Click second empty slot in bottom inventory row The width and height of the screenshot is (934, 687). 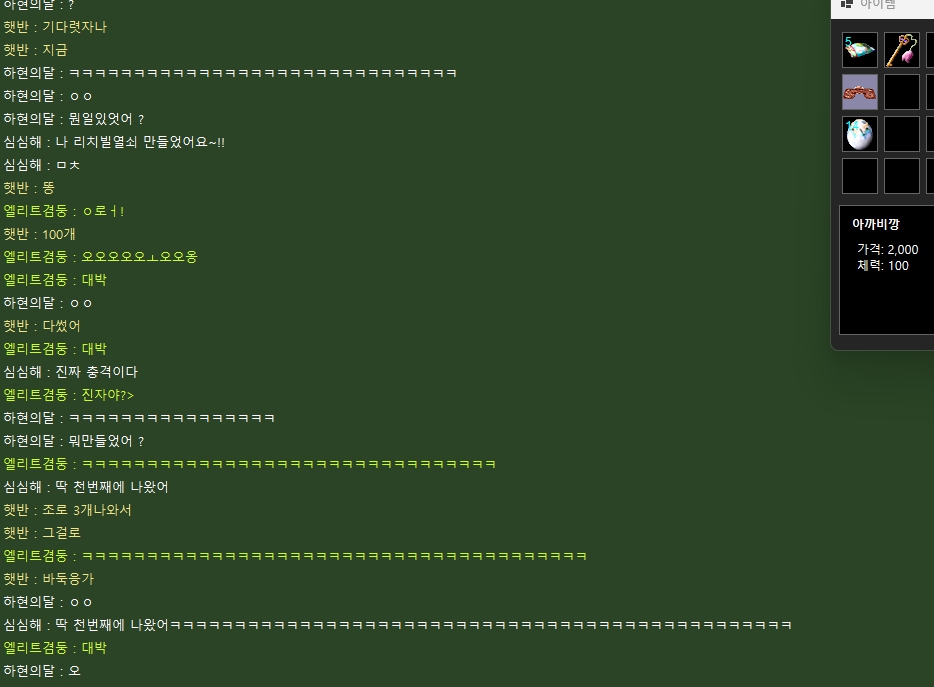(x=902, y=176)
